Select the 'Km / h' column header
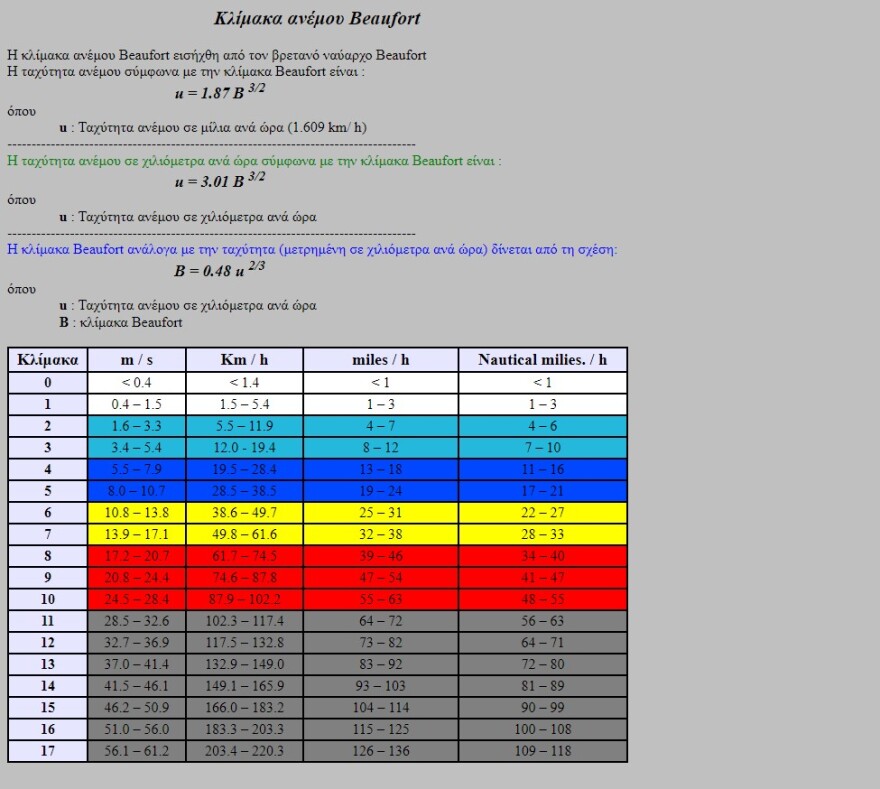Viewport: 880px width, 789px height. (x=244, y=360)
